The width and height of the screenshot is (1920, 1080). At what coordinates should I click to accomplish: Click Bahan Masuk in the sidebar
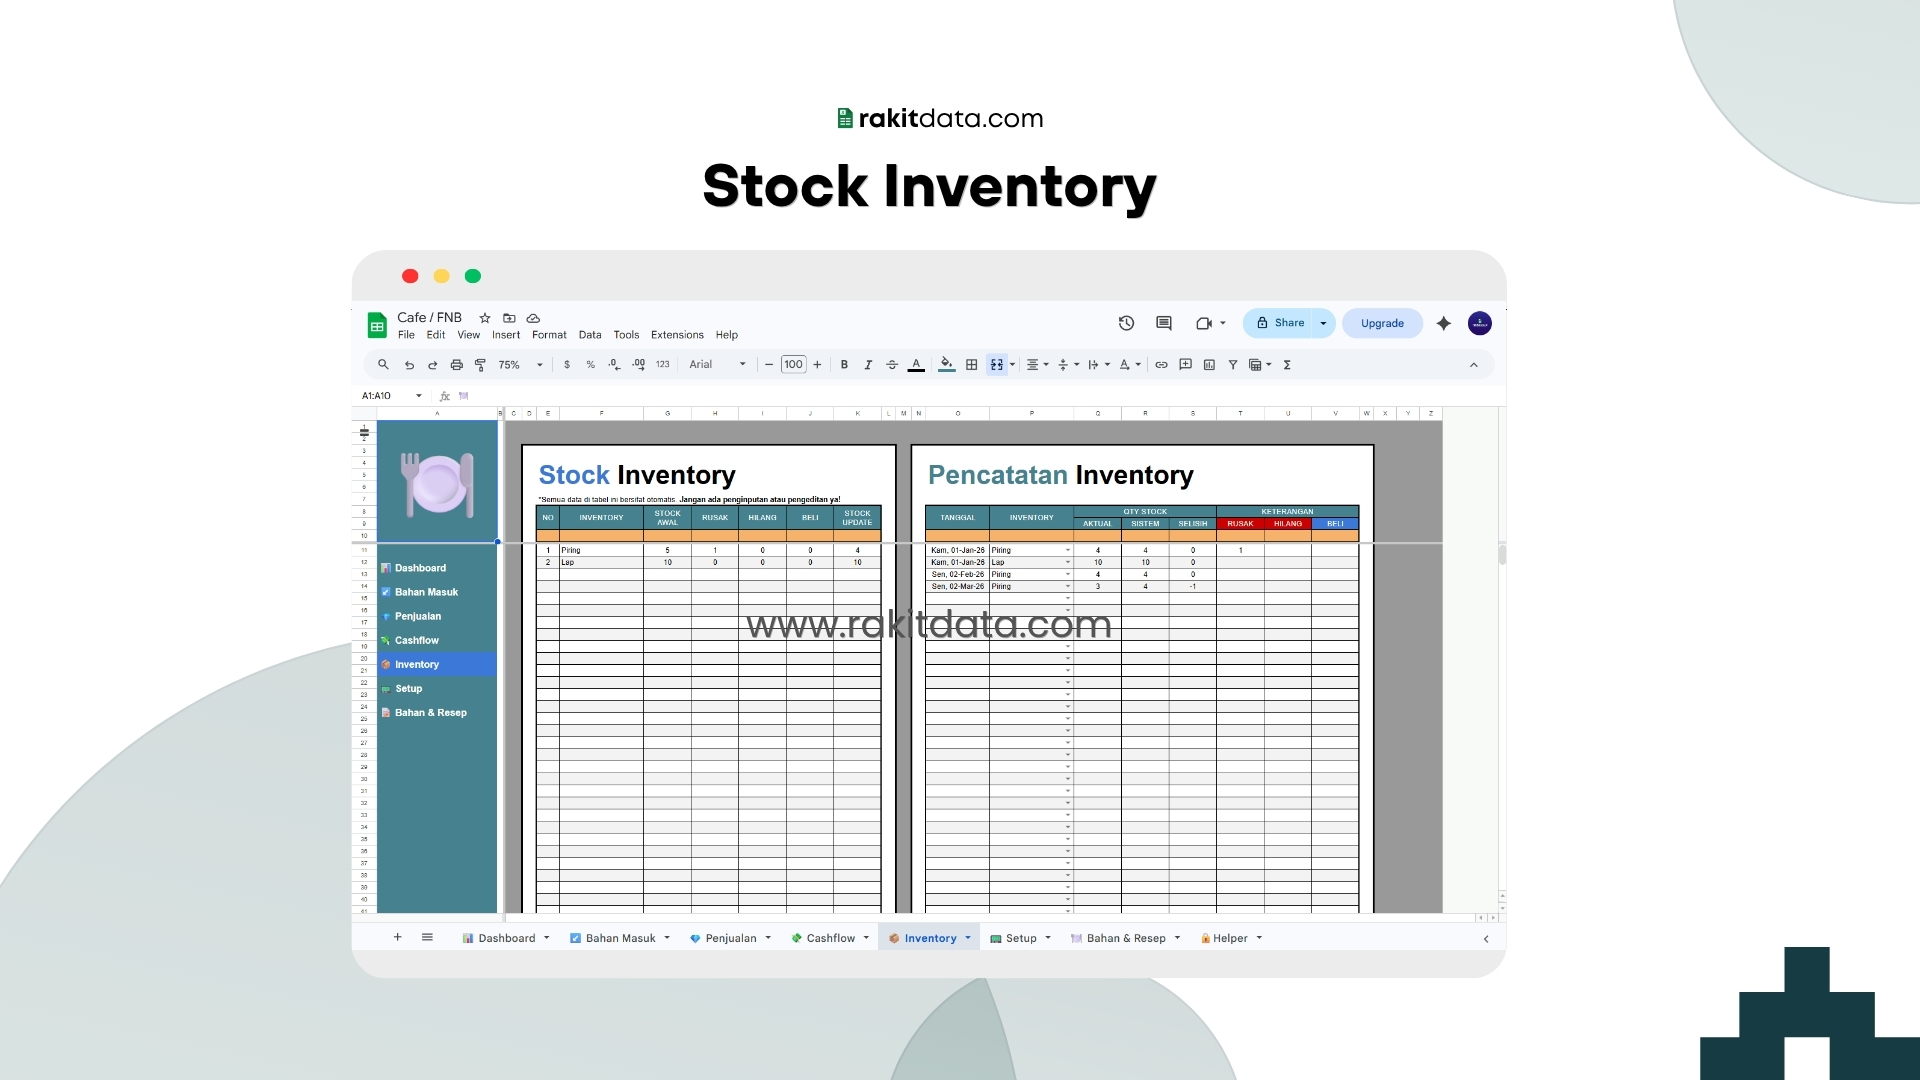426,592
